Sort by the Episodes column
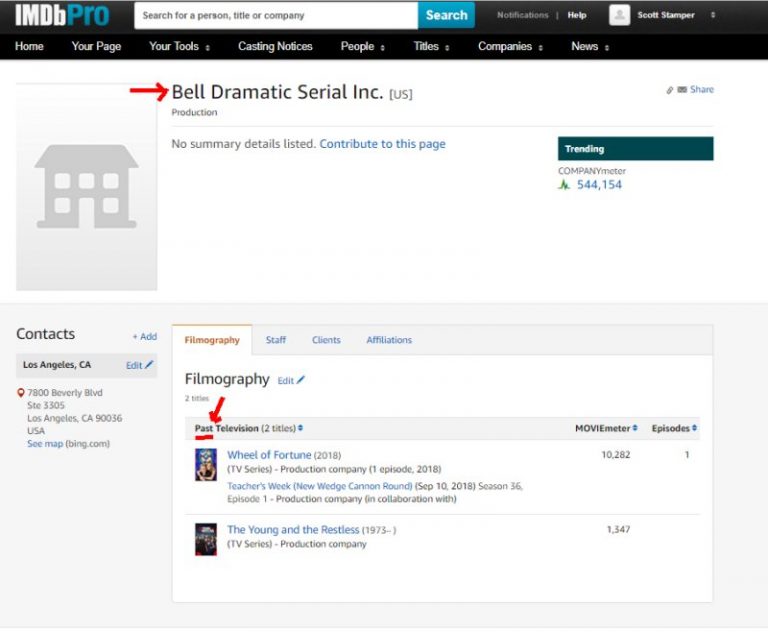Image resolution: width=768 pixels, height=632 pixels. pyautogui.click(x=674, y=429)
